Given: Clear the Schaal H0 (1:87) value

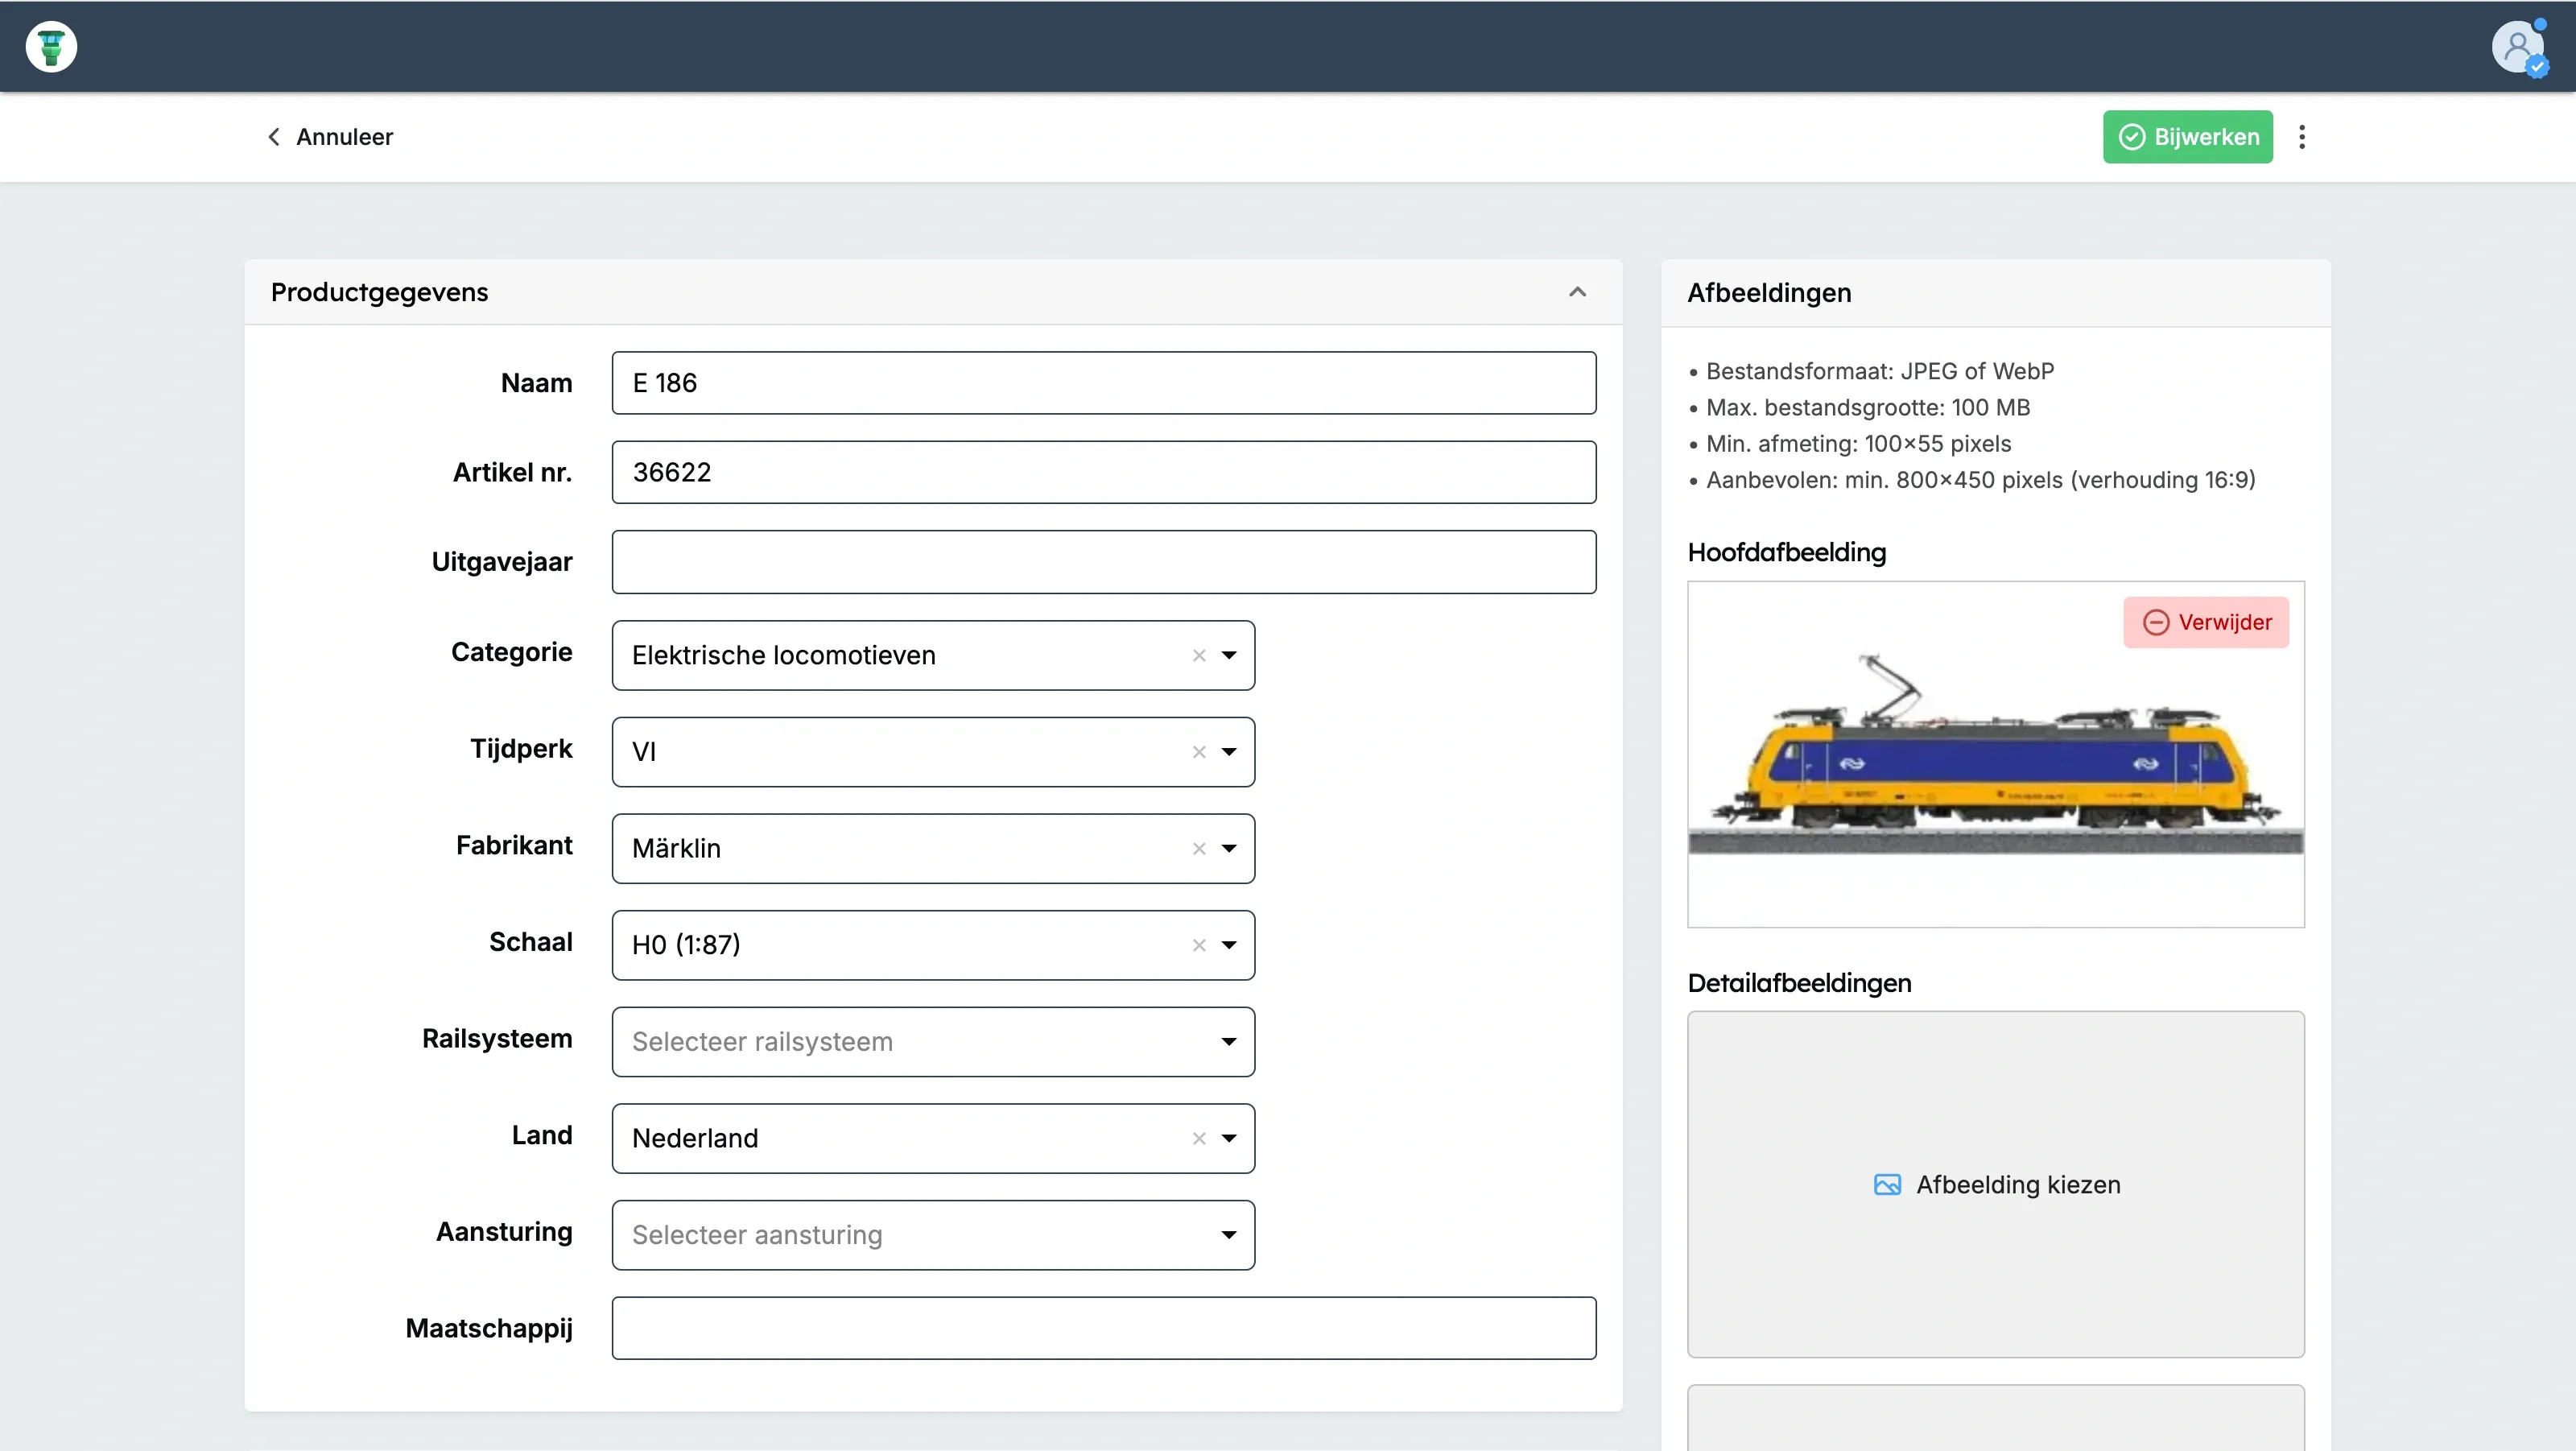Looking at the screenshot, I should coord(1199,945).
